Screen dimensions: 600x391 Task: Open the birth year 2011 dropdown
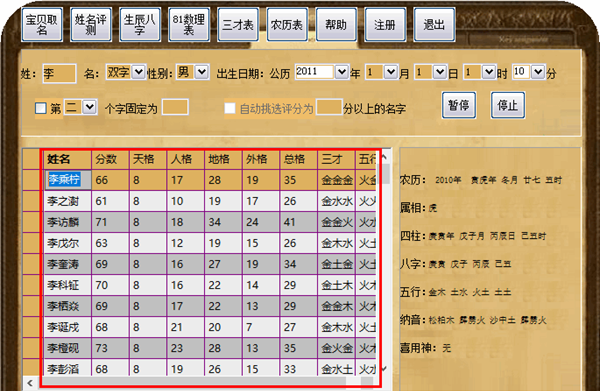pyautogui.click(x=341, y=72)
